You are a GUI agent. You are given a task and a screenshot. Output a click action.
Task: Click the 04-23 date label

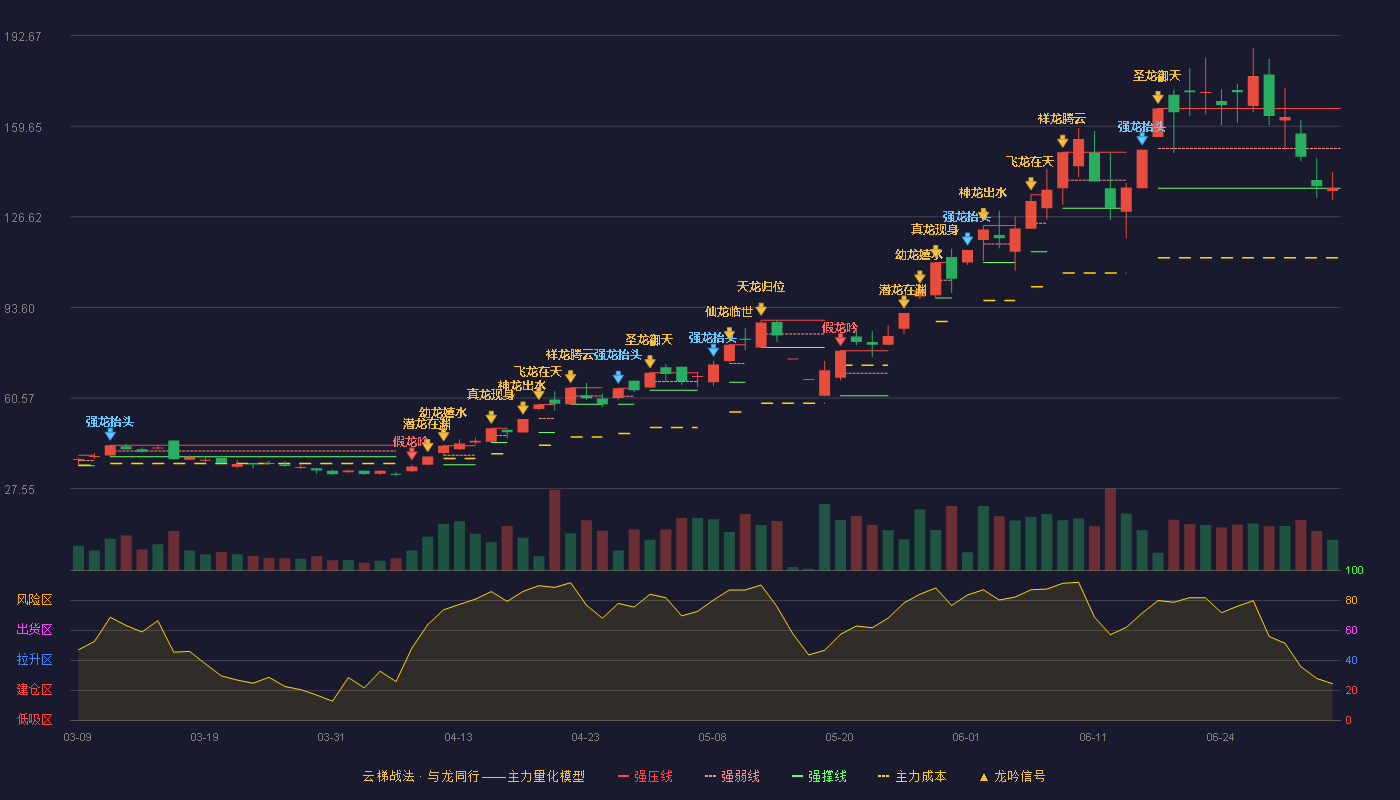[x=586, y=737]
